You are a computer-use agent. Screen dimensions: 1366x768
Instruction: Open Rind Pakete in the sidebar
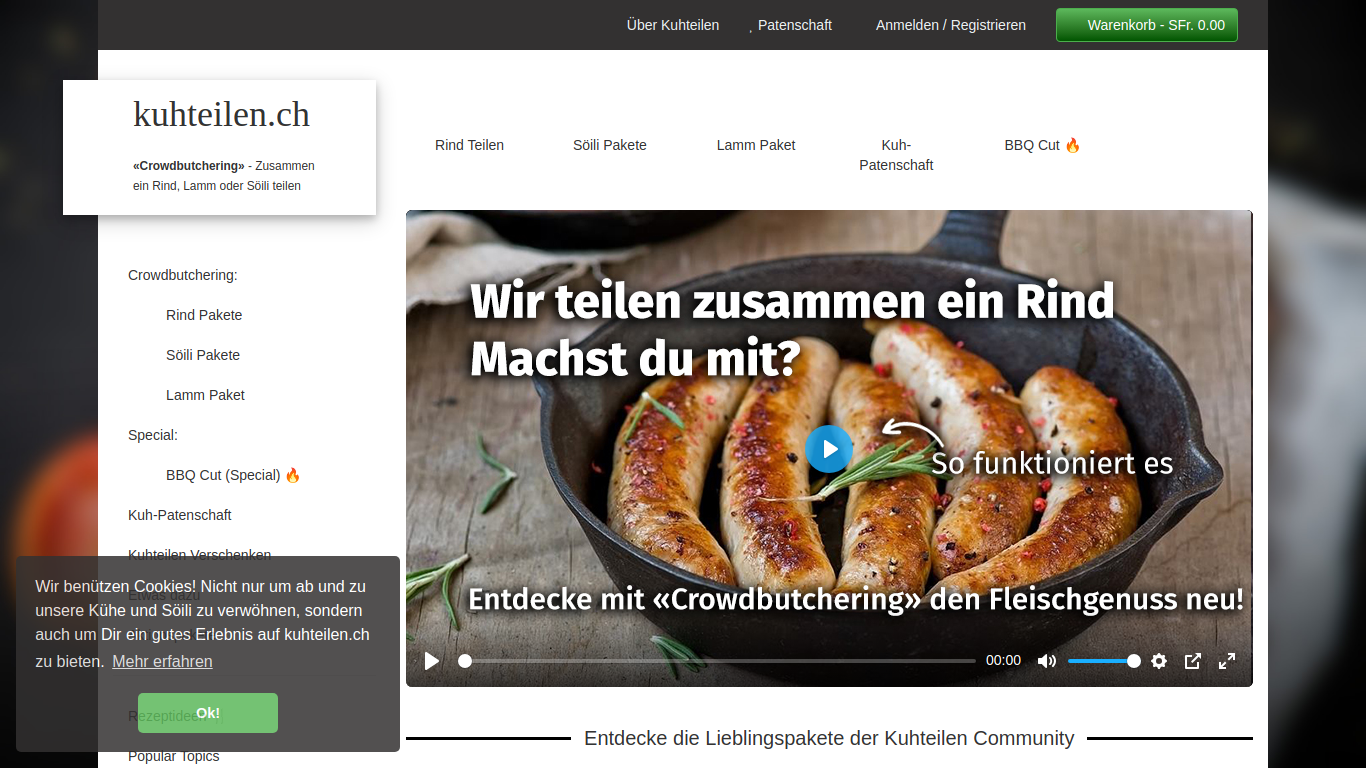tap(204, 315)
